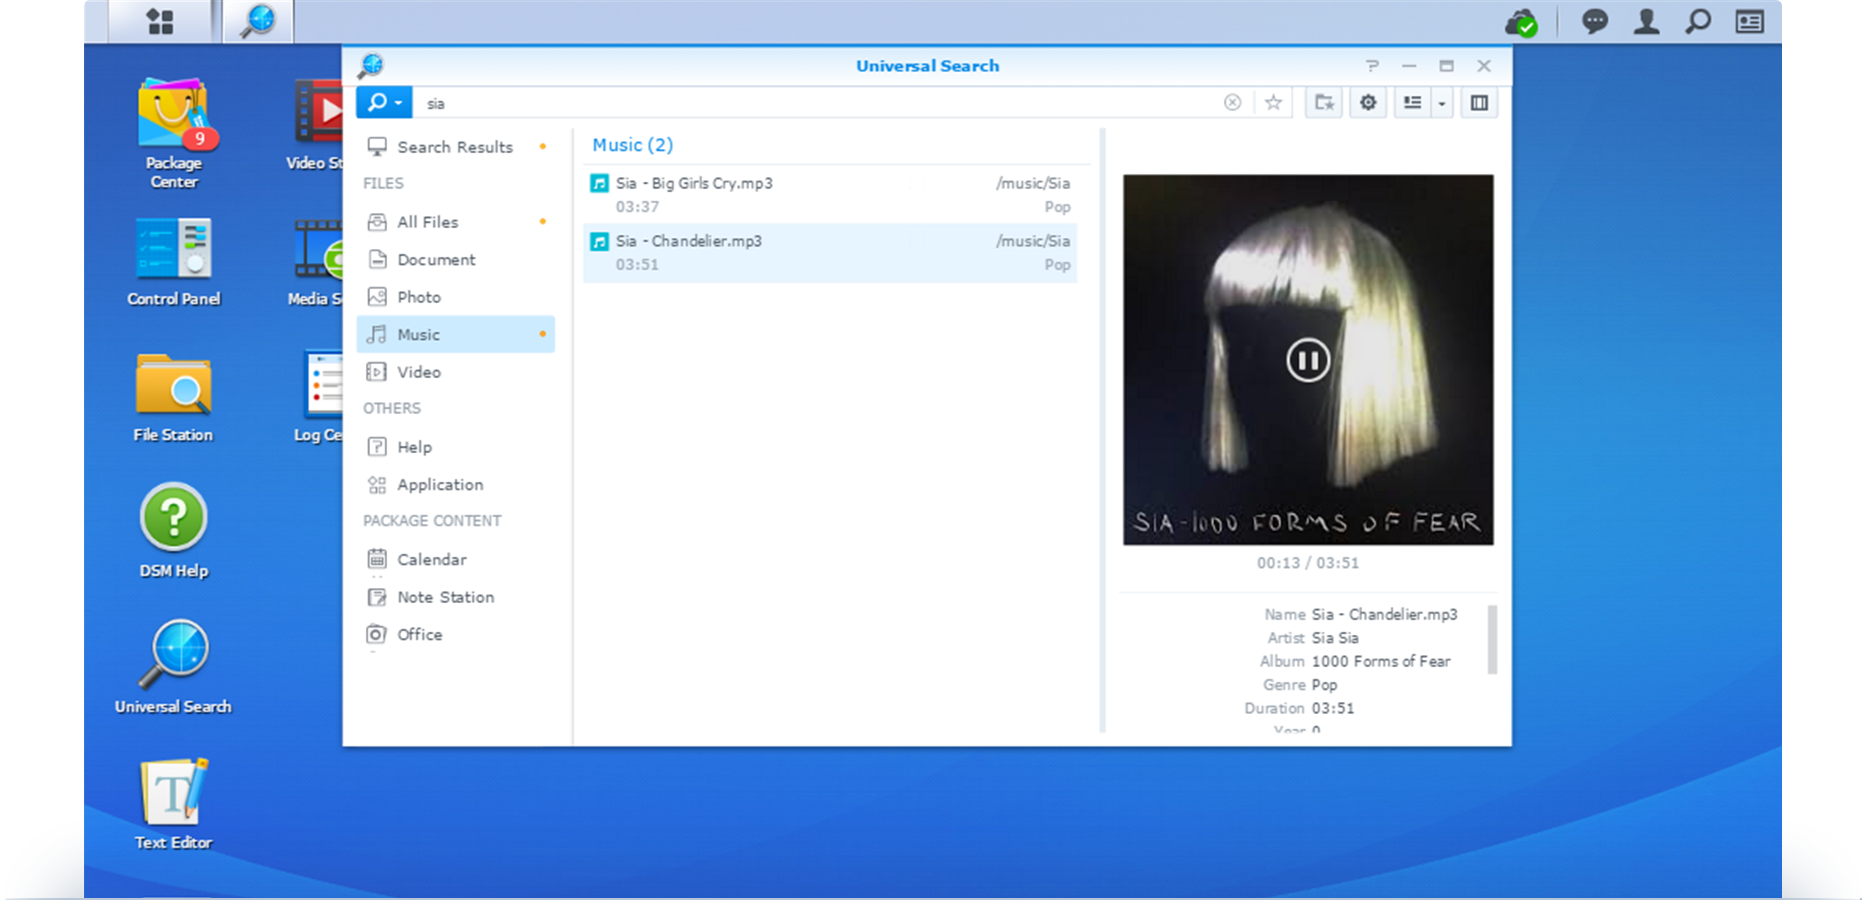Switch to column preview layout icon
1866x900 pixels.
(x=1479, y=102)
